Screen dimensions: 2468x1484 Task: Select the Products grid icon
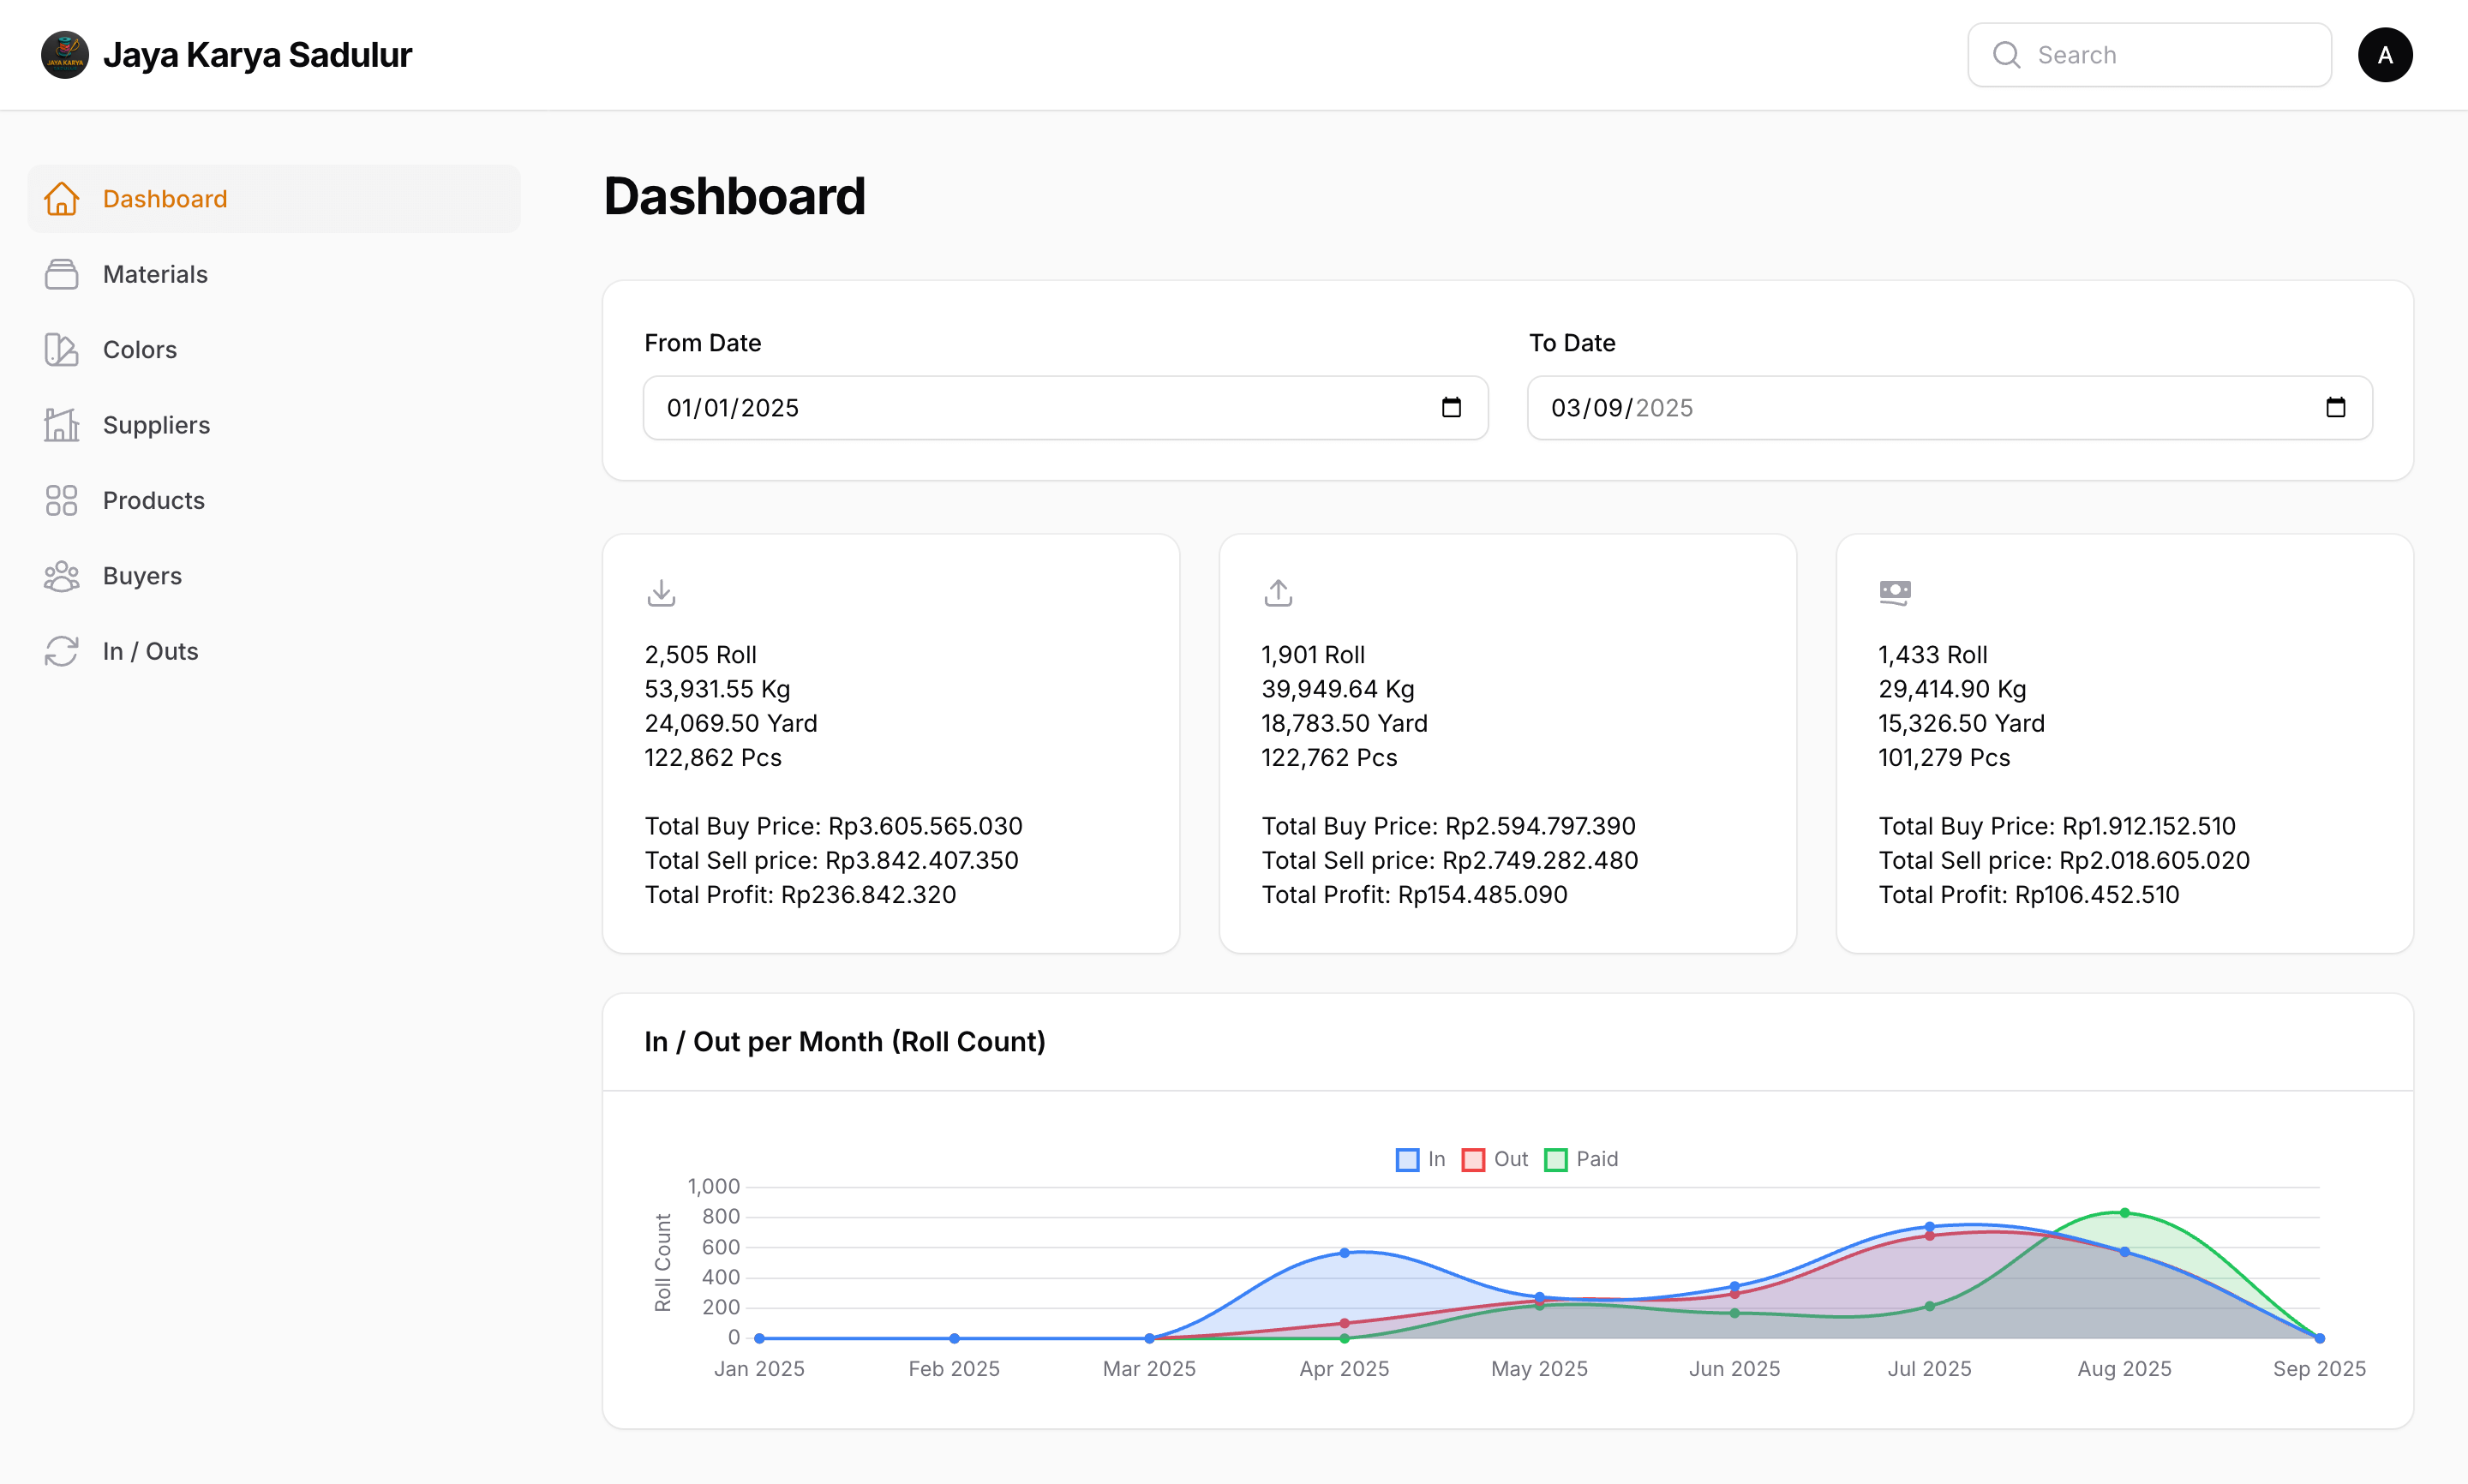tap(62, 500)
